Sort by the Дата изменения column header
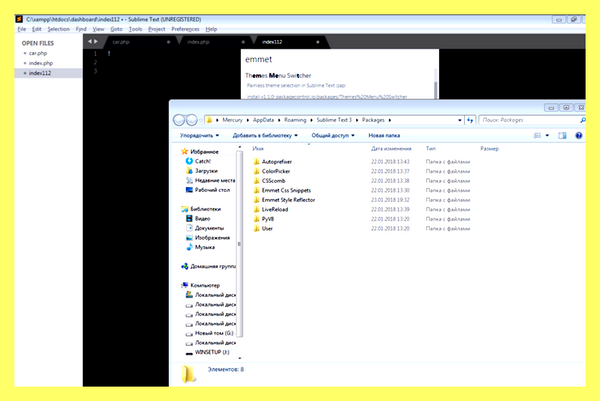This screenshot has width=600, height=401. pyautogui.click(x=391, y=148)
